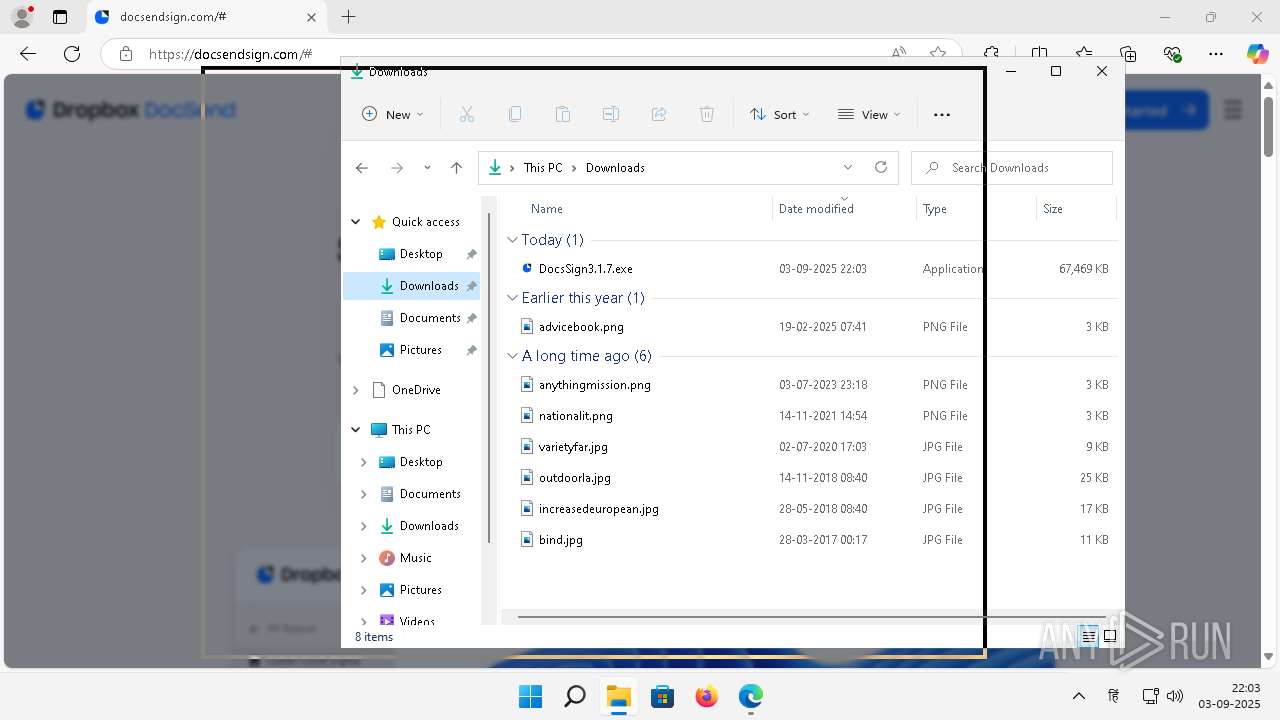Open the New item dropdown
The width and height of the screenshot is (1280, 720).
point(392,115)
